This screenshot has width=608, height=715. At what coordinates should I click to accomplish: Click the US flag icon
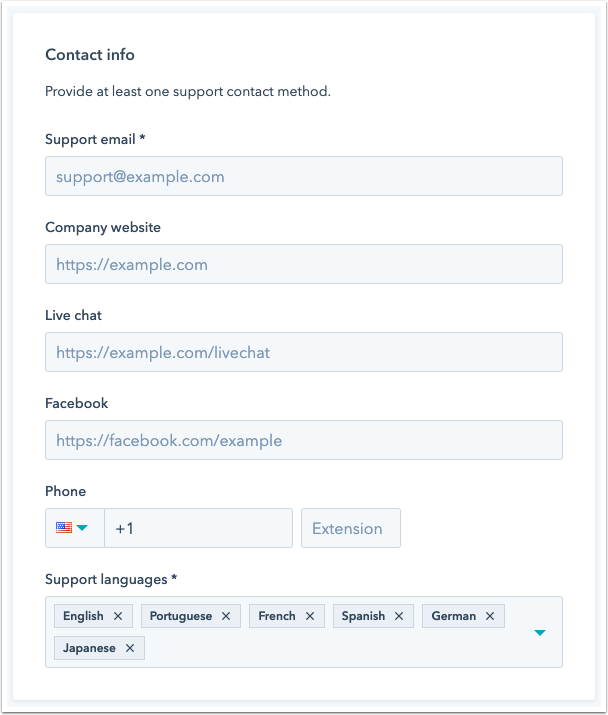pyautogui.click(x=64, y=528)
